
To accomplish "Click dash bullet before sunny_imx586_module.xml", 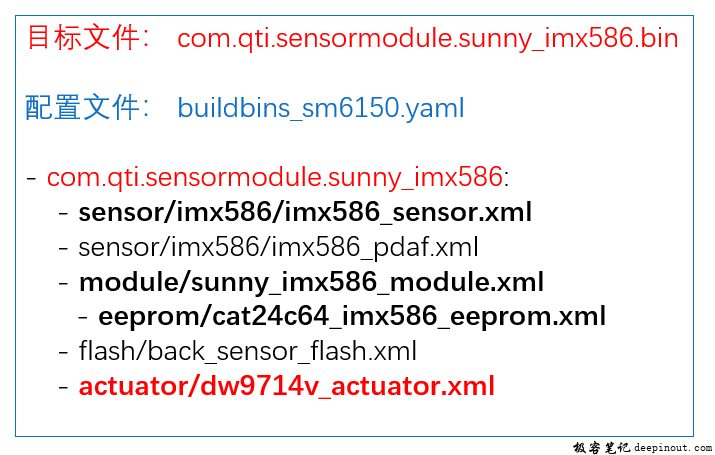I will pos(63,283).
